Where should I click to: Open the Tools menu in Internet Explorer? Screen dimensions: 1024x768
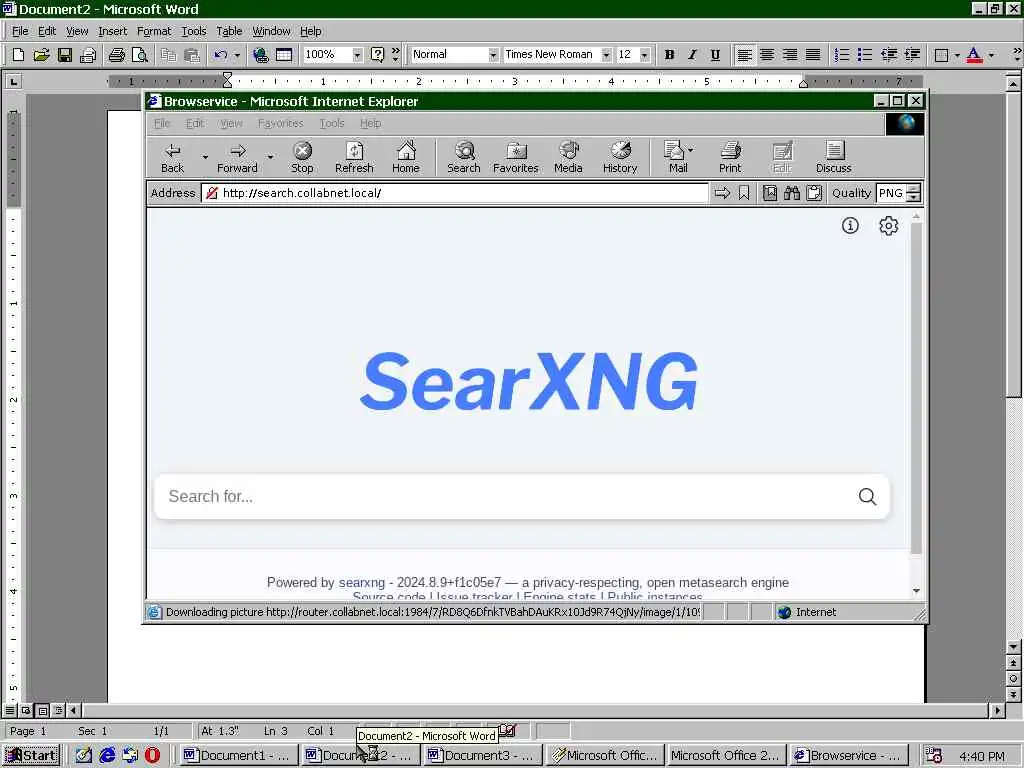coord(332,123)
